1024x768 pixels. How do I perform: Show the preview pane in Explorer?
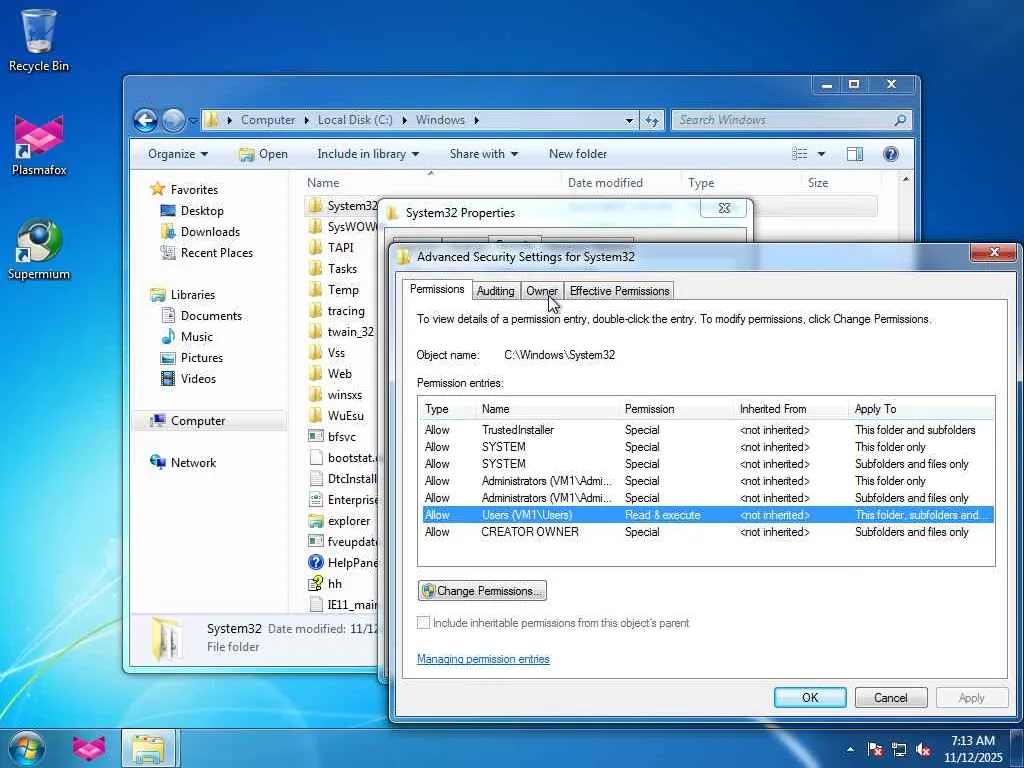pyautogui.click(x=854, y=154)
